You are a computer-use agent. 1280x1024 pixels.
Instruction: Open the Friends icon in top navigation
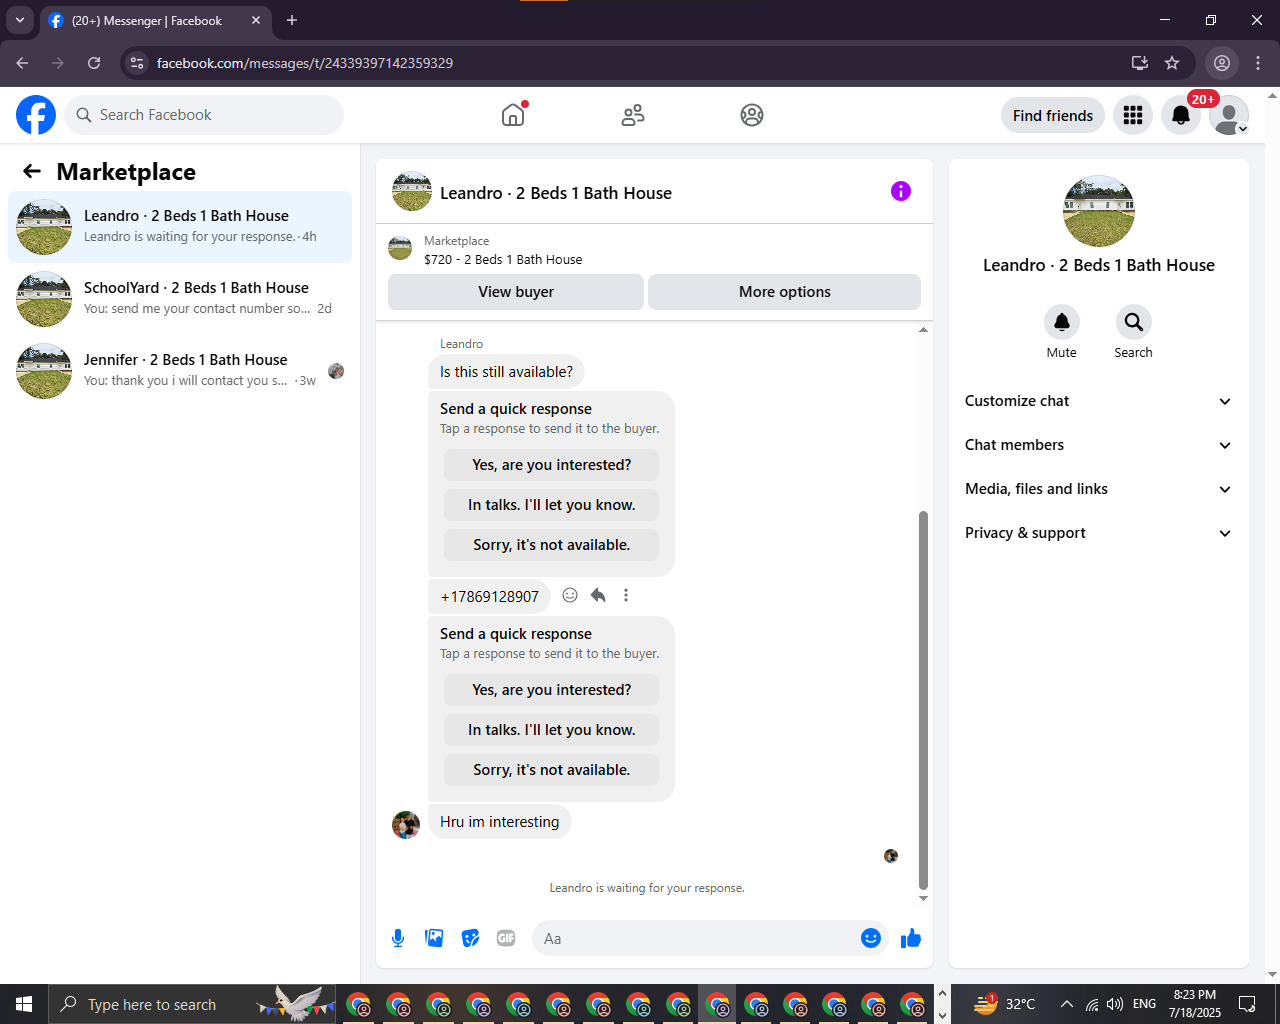pyautogui.click(x=633, y=115)
